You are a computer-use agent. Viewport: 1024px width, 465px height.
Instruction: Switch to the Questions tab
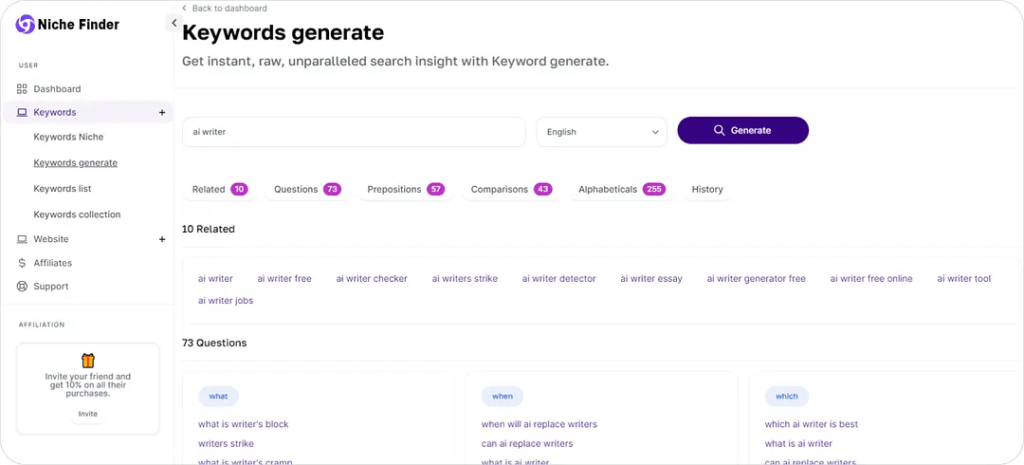[x=306, y=189]
